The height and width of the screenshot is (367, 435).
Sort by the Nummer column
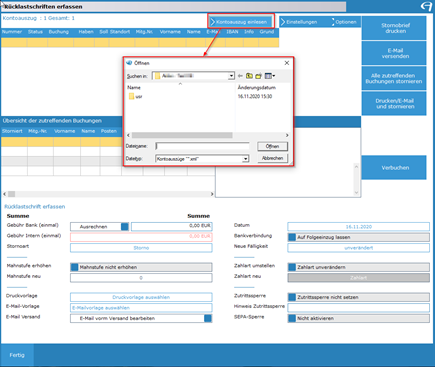tap(12, 32)
